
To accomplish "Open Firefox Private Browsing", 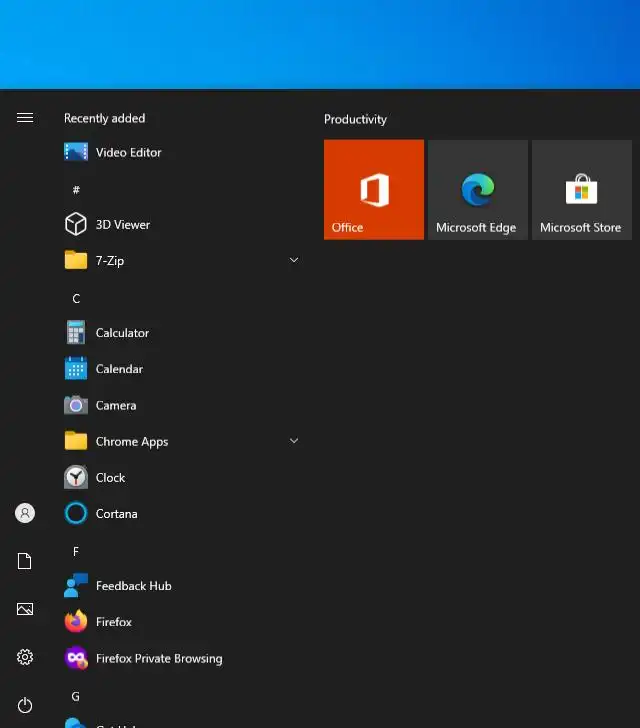I will [181, 658].
